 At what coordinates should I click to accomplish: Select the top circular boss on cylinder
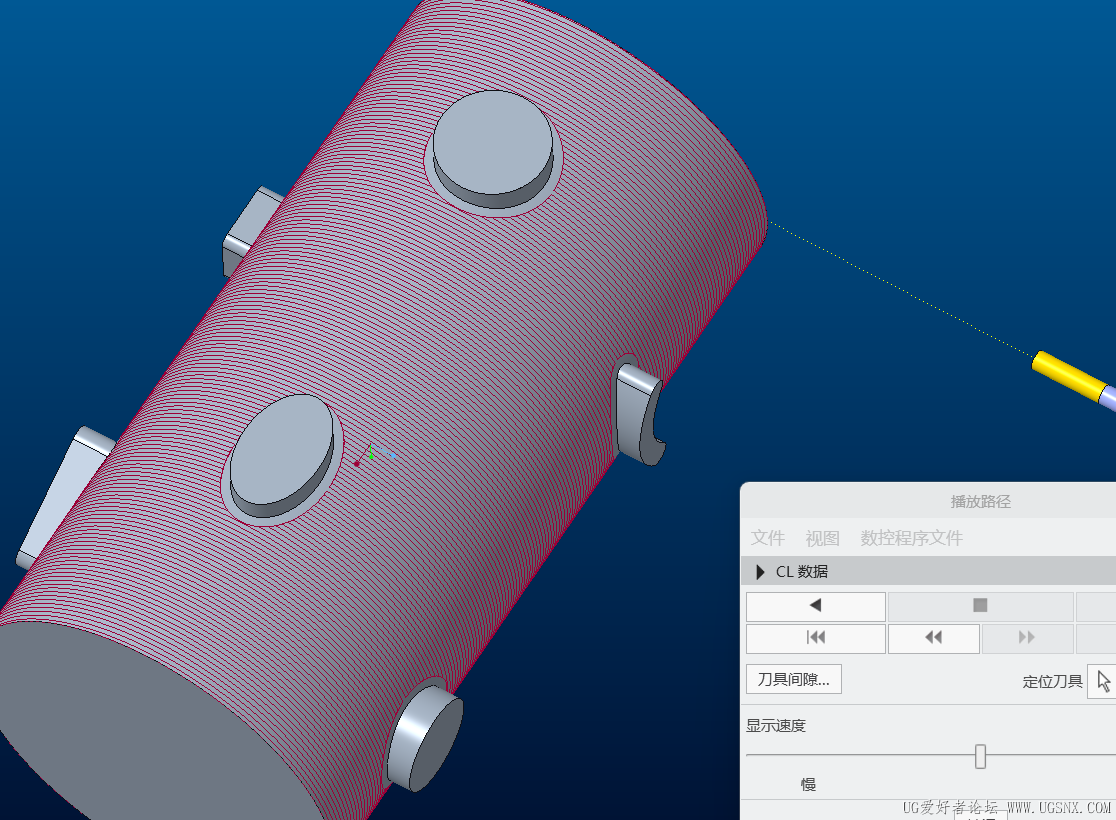point(493,149)
